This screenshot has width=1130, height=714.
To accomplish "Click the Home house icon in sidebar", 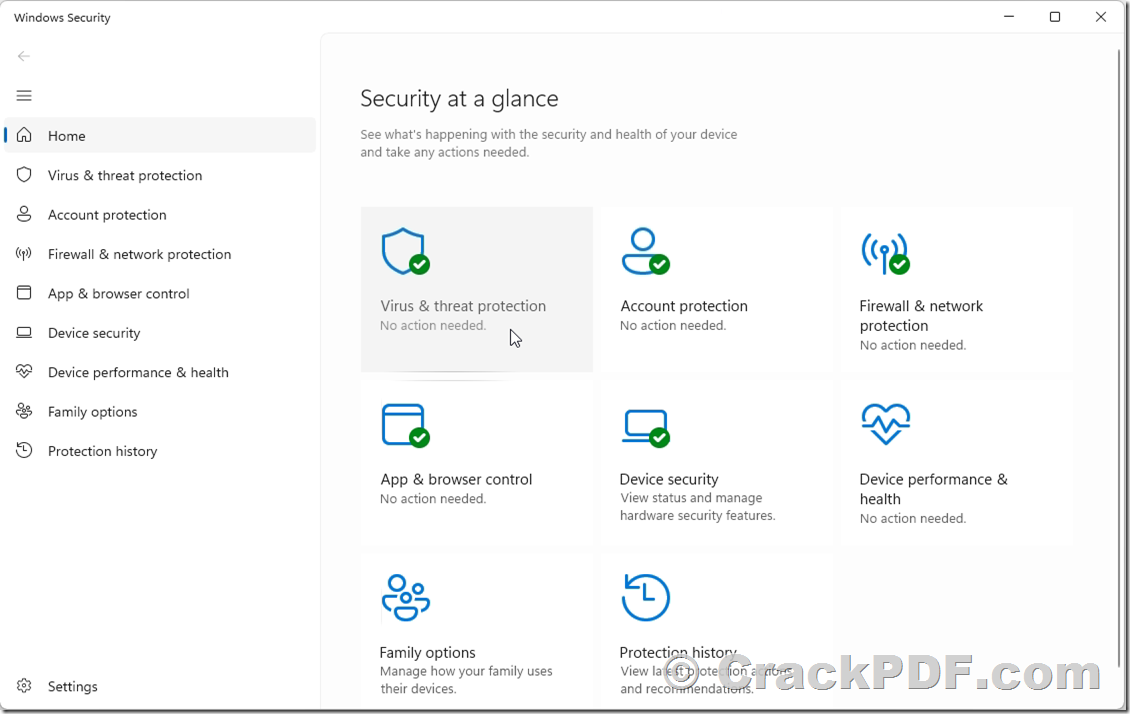I will (24, 135).
